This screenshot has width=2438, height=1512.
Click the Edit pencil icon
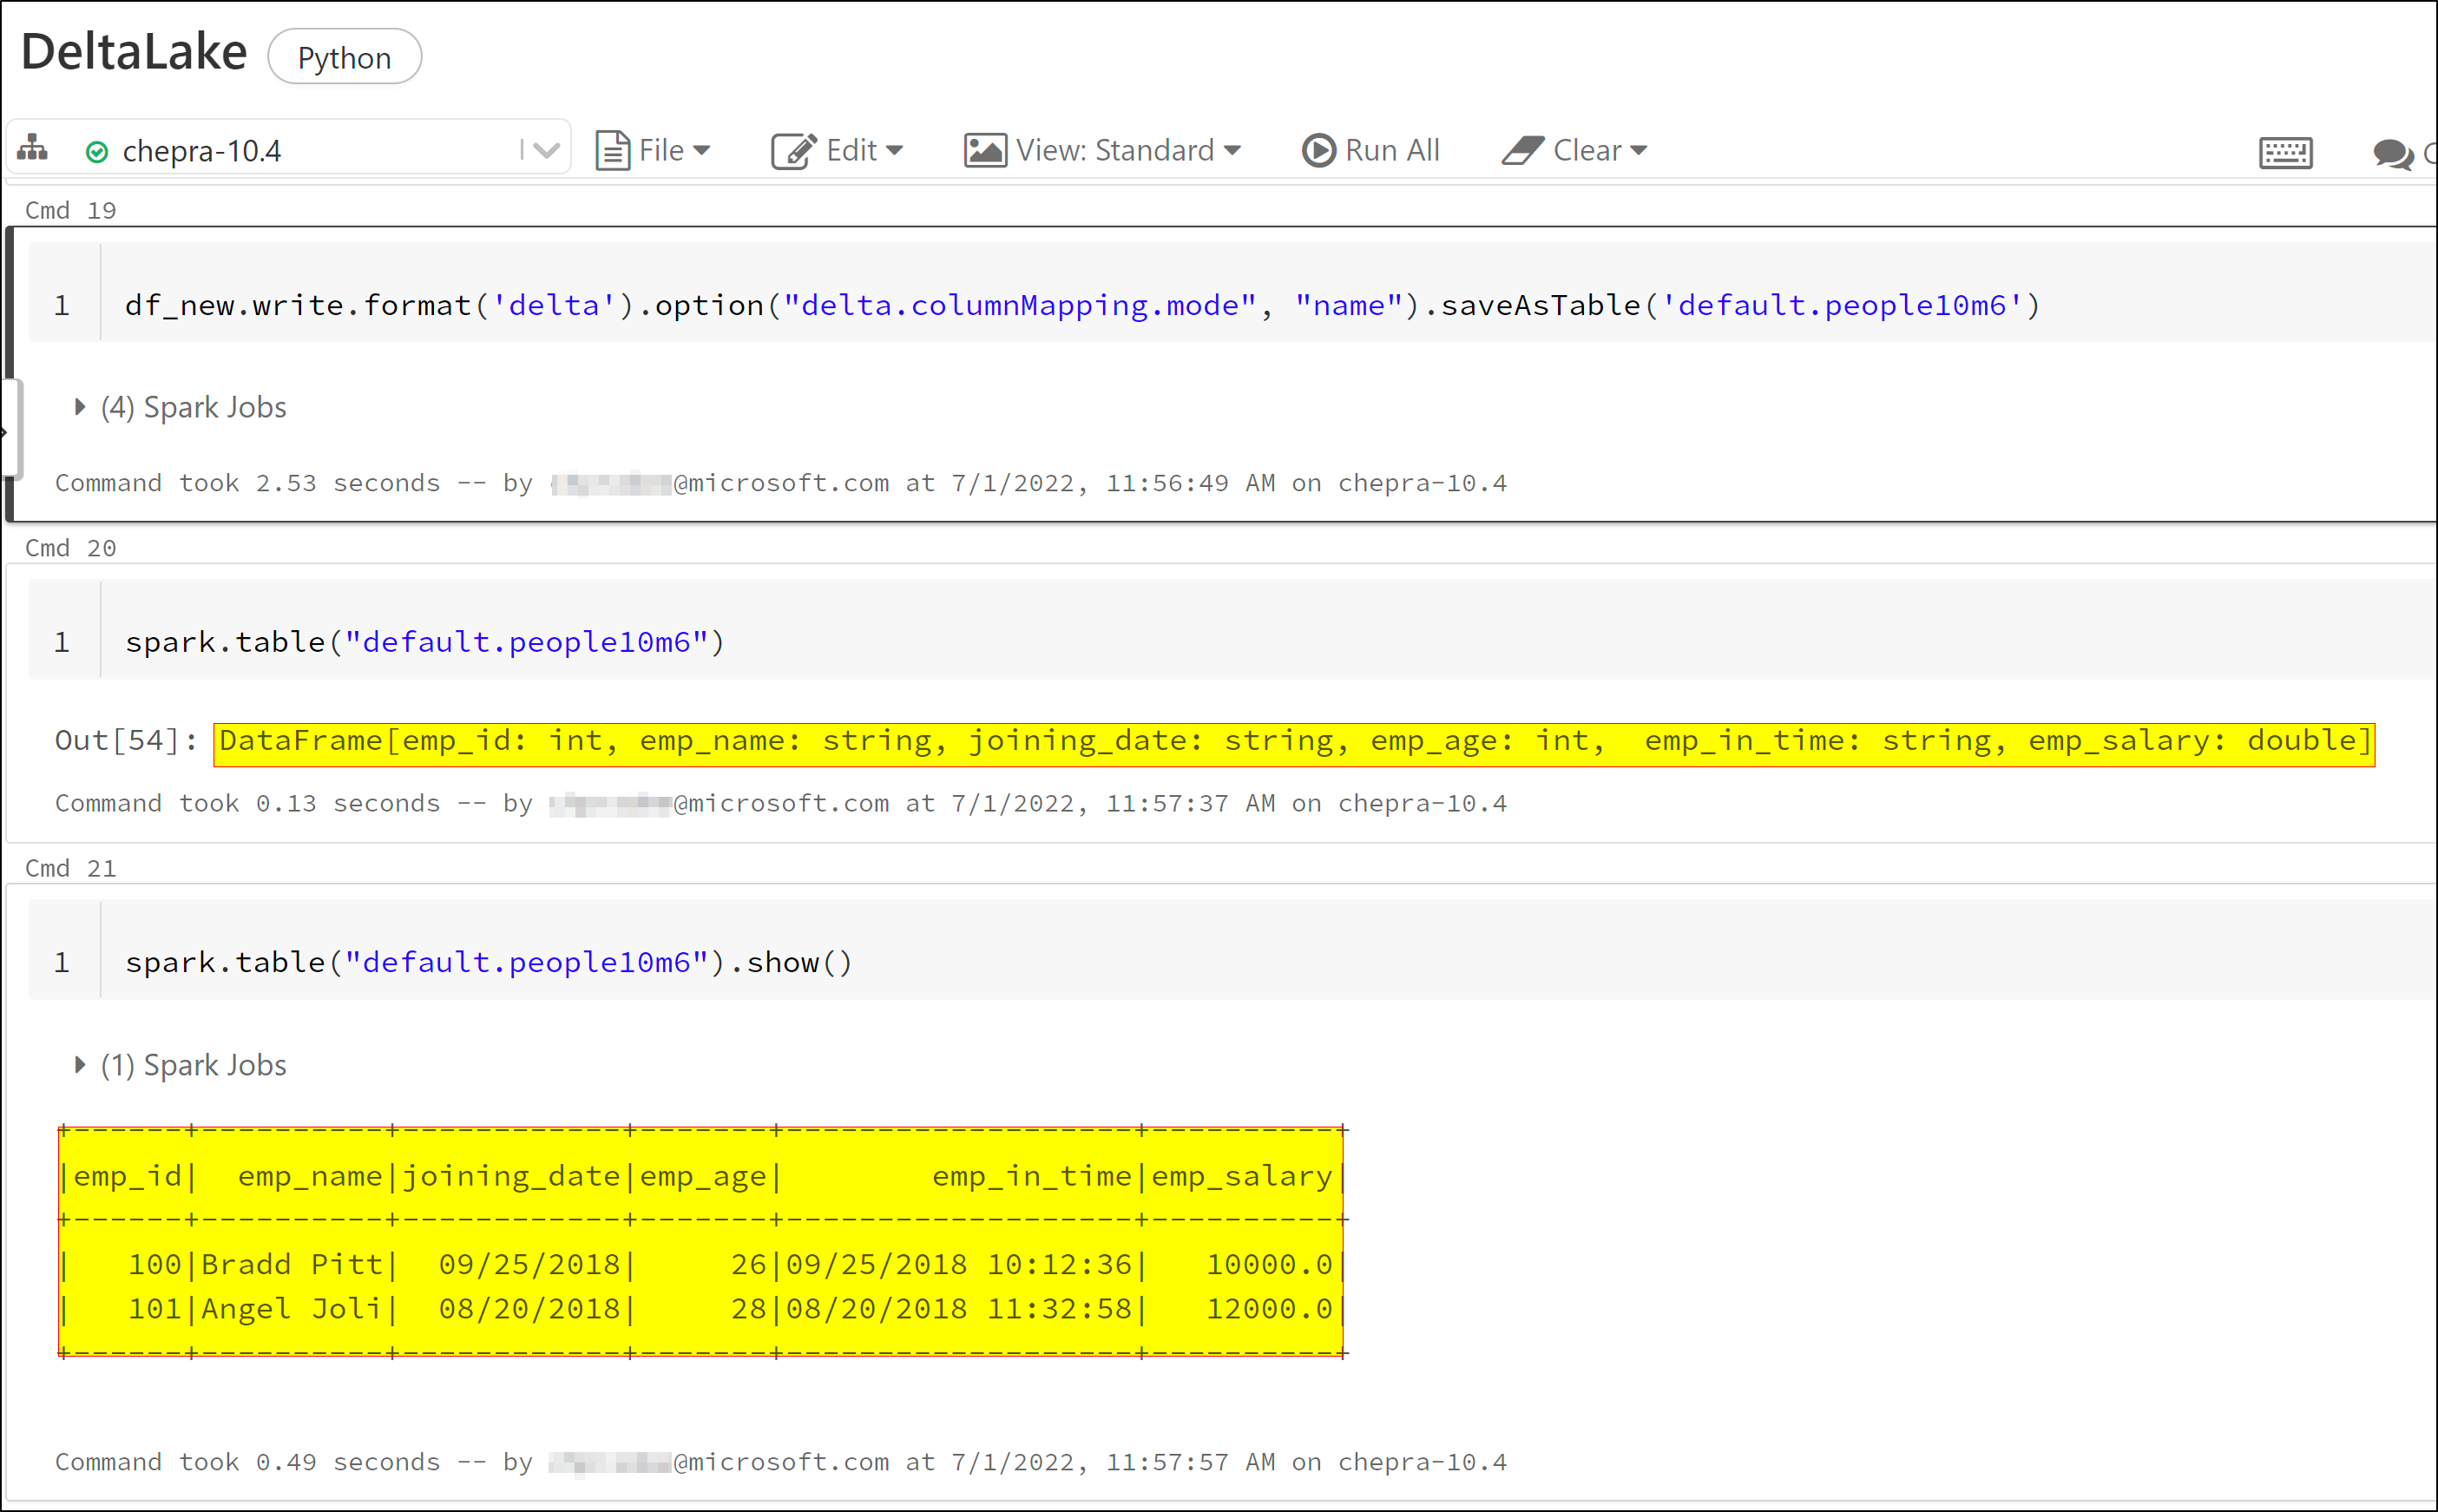794,151
